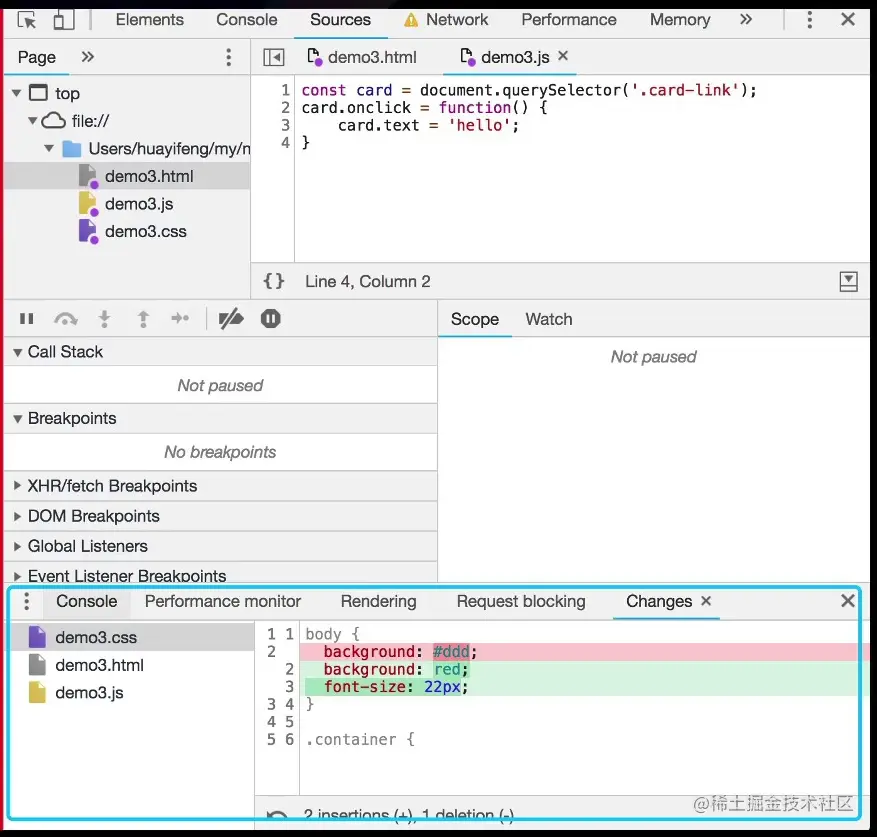Viewport: 877px width, 837px height.
Task: Select demo3.css in the Changes list
Action: point(132,637)
